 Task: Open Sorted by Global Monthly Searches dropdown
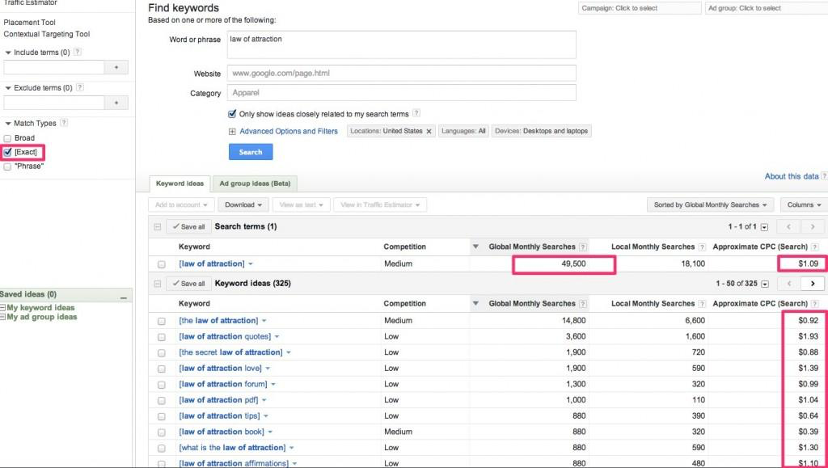[x=710, y=205]
